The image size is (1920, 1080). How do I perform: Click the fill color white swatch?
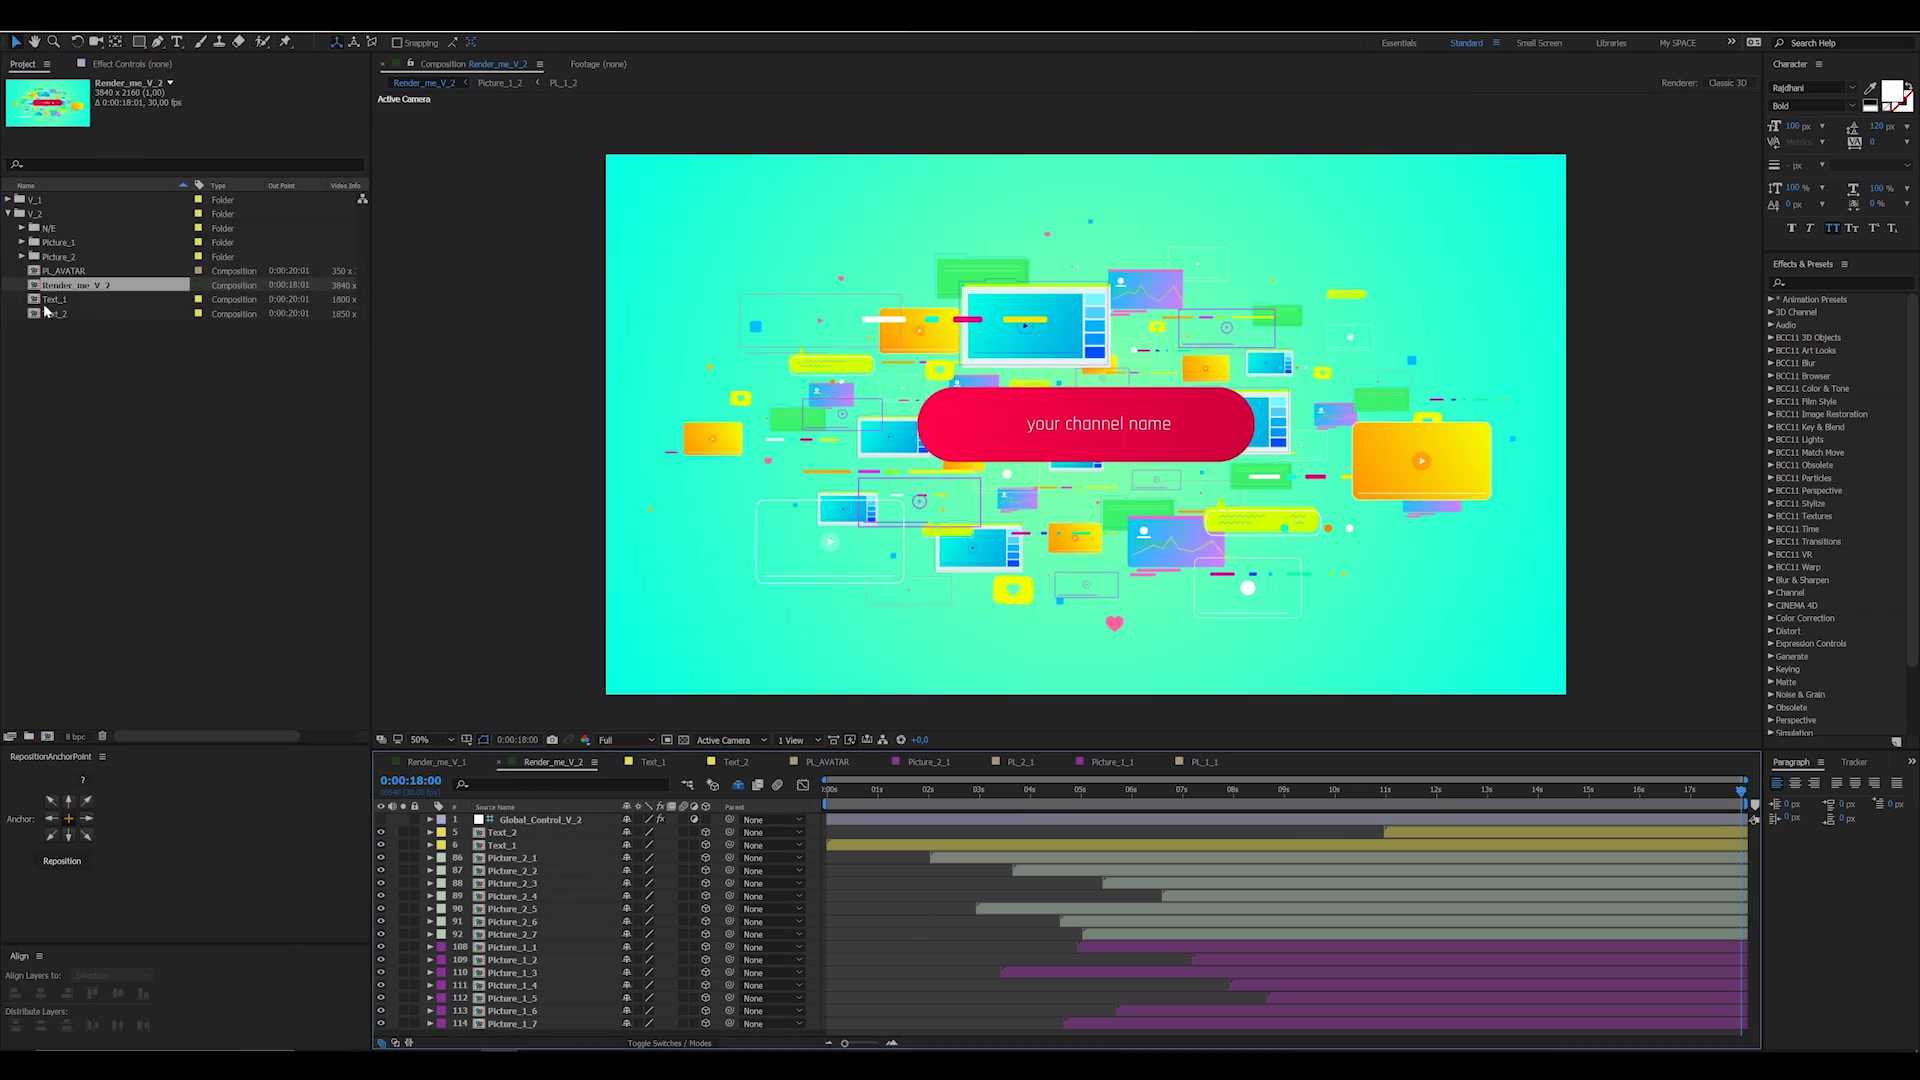click(x=1891, y=92)
